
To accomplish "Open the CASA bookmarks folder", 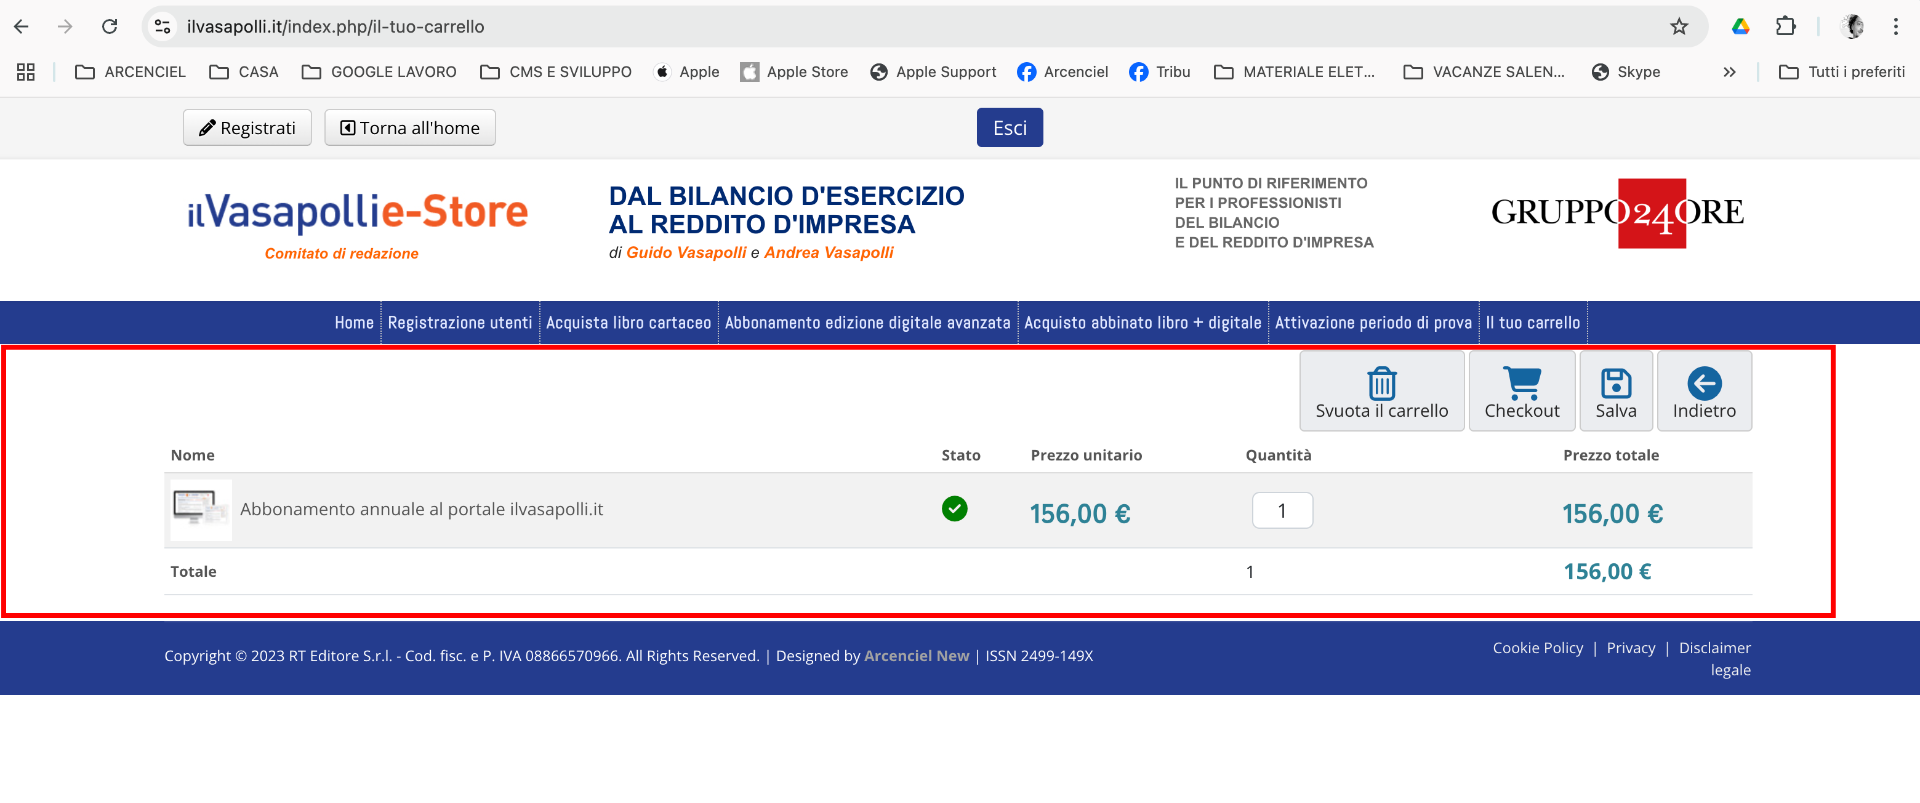I will pos(244,72).
